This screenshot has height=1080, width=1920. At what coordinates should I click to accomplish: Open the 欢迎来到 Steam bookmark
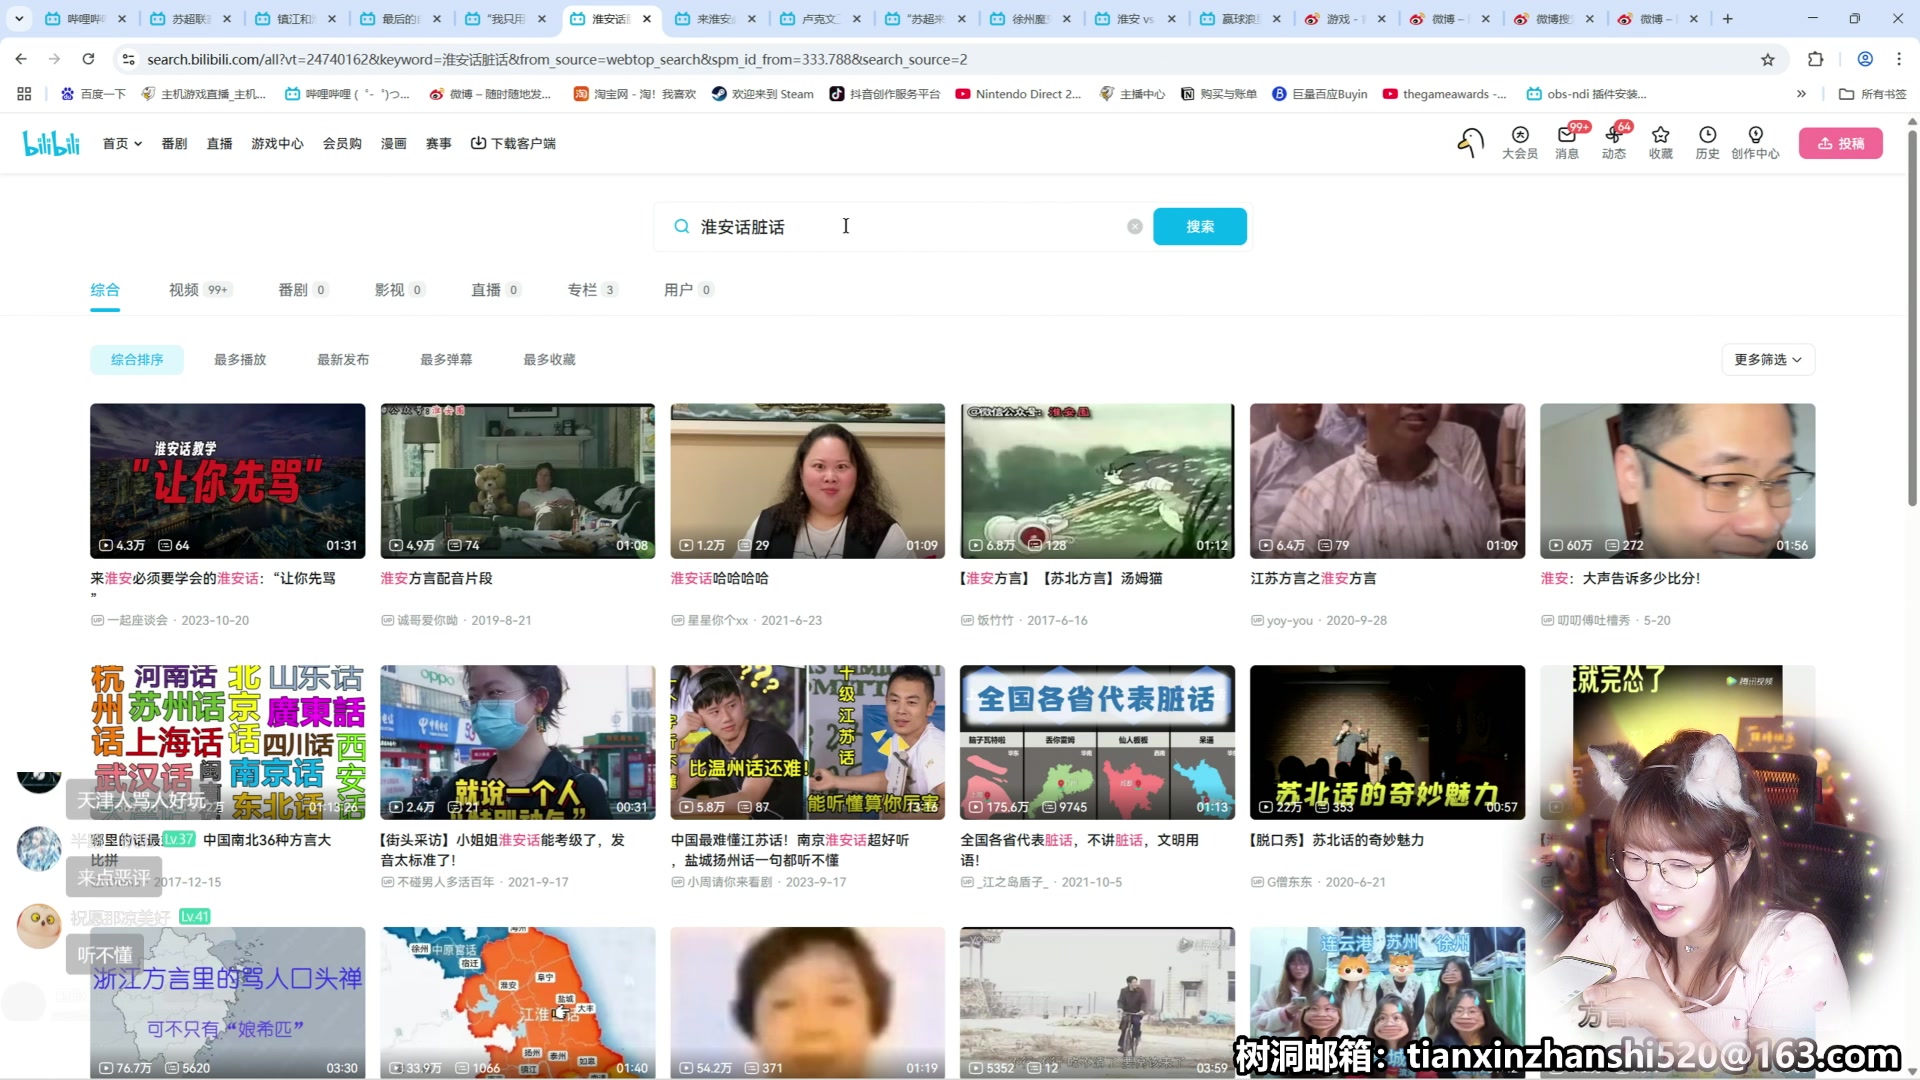pyautogui.click(x=763, y=94)
